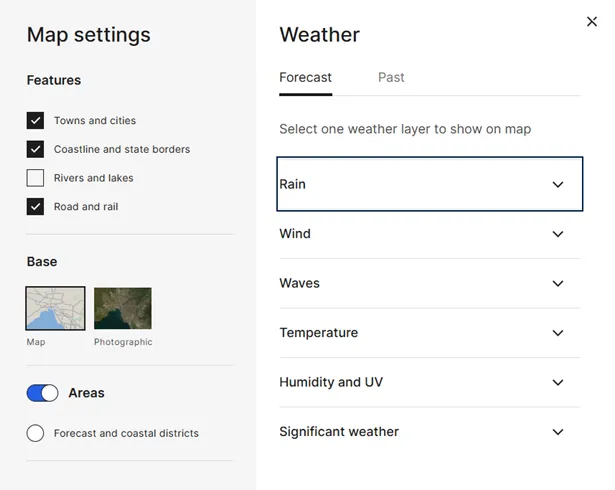Switch to the Past tab
The width and height of the screenshot is (615, 490).
pos(391,77)
